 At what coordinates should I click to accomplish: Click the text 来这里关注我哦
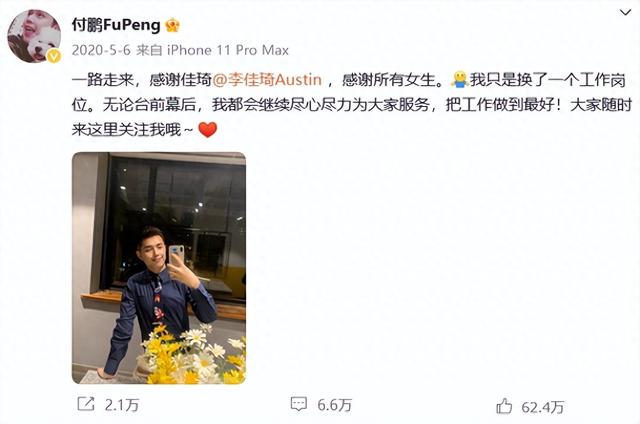127,130
